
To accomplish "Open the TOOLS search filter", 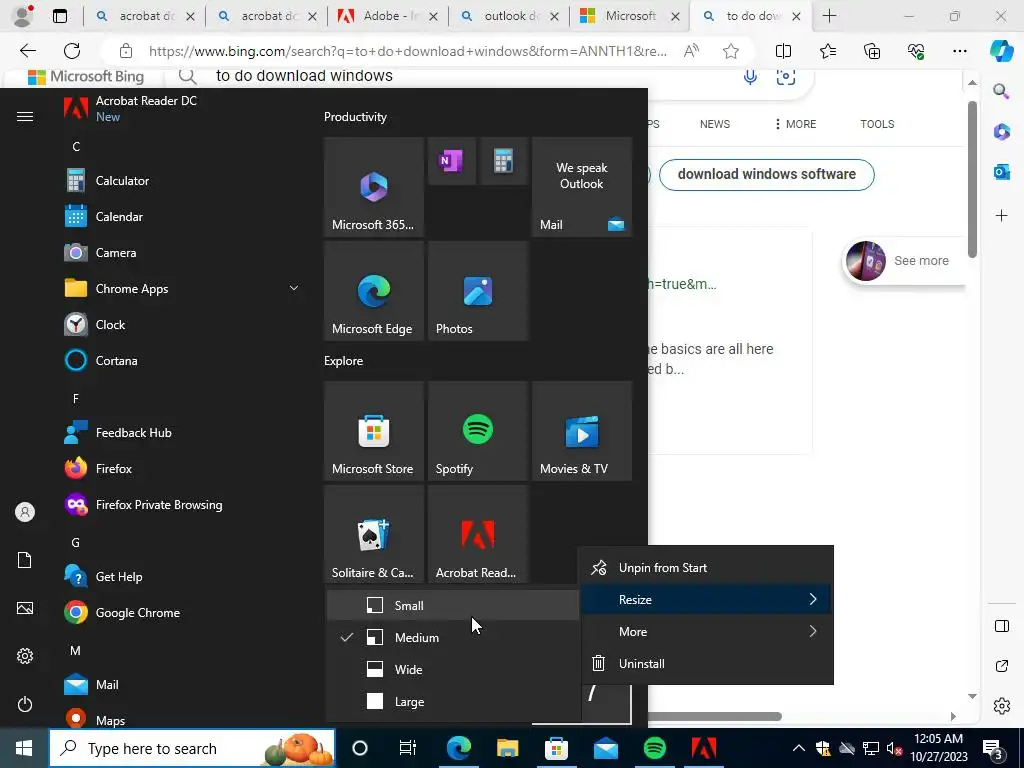I will pyautogui.click(x=877, y=124).
